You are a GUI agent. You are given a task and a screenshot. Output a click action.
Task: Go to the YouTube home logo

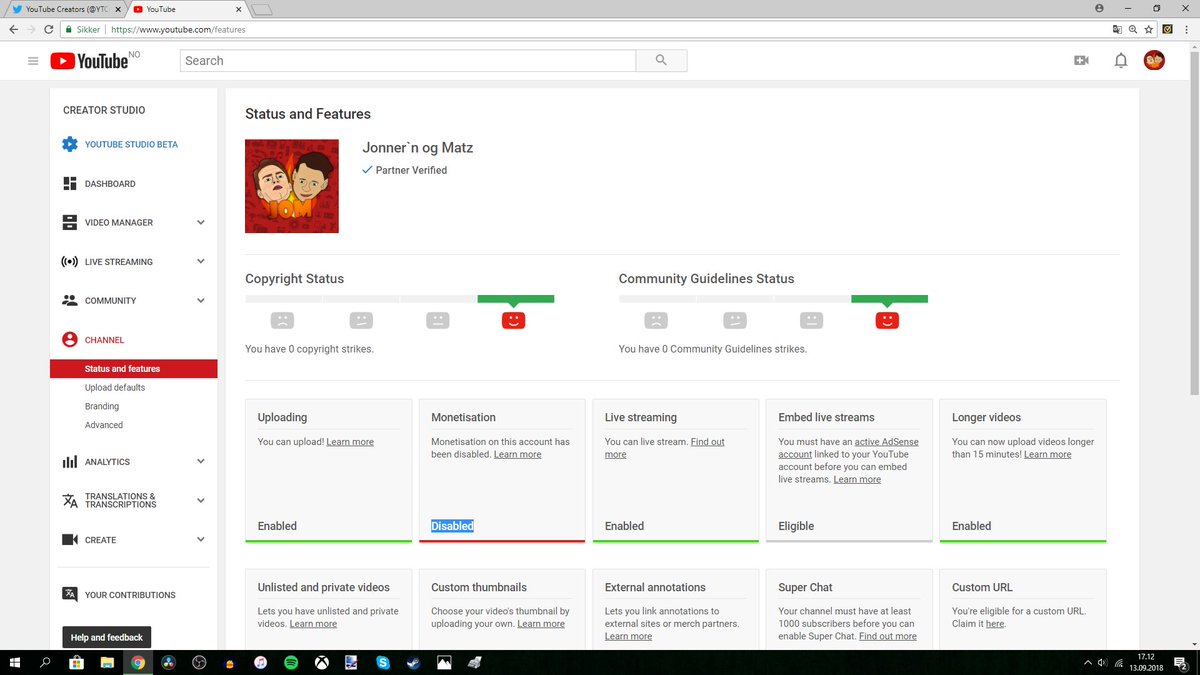click(x=90, y=61)
